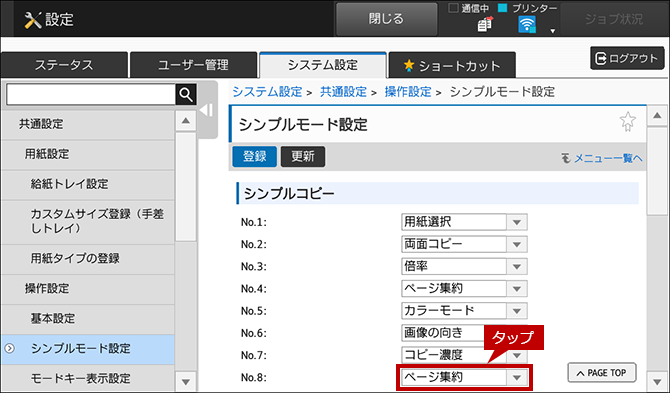
Task: Log out using ログアウト button
Action: [x=627, y=58]
